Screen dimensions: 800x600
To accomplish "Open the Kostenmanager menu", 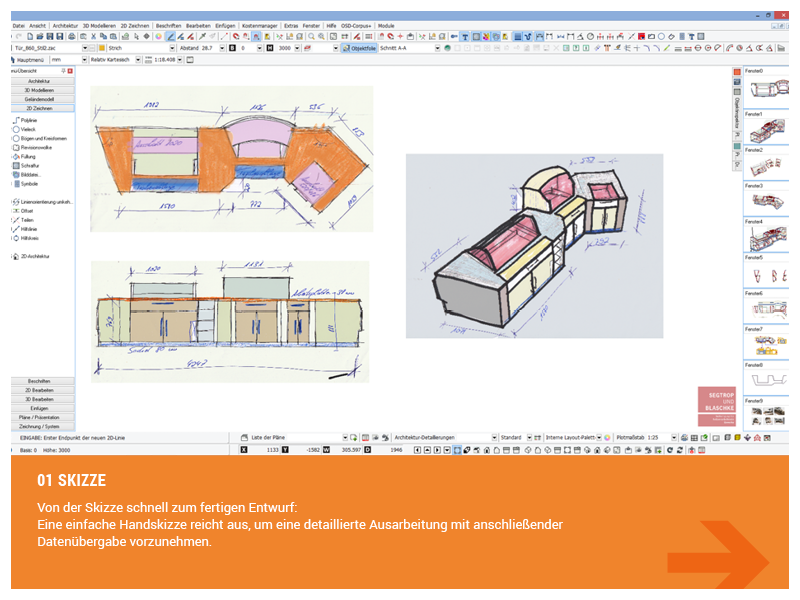I will (x=260, y=26).
